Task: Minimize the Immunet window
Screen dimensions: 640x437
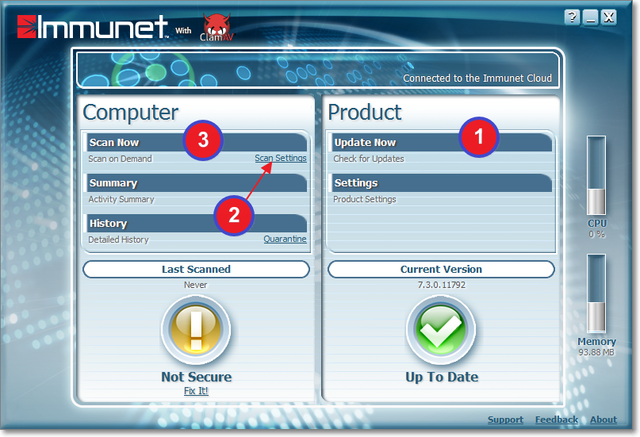Action: pos(591,18)
